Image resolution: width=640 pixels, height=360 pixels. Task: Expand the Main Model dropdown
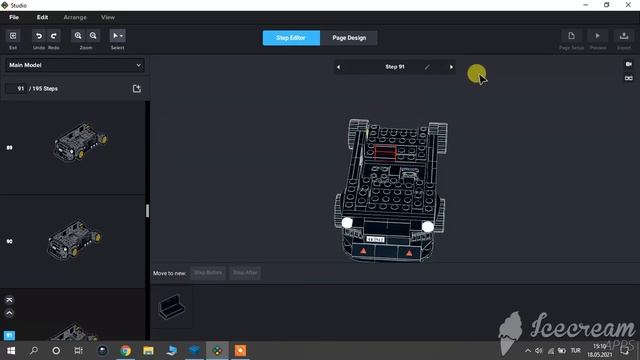[x=75, y=65]
